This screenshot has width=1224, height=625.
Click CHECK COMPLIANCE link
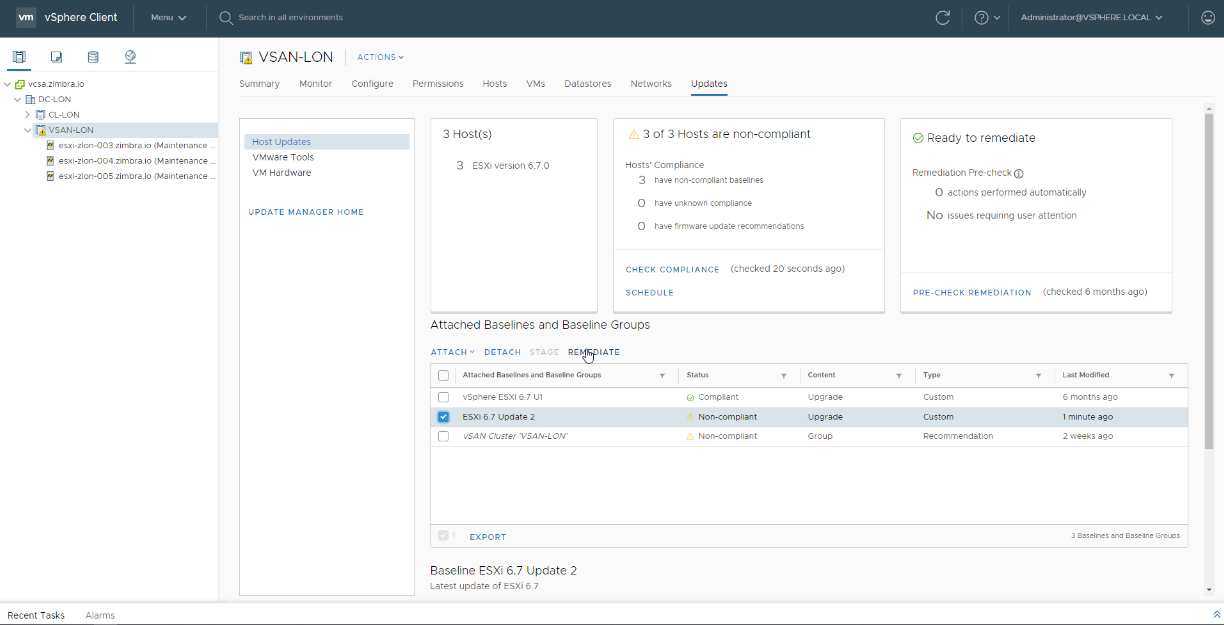673,270
